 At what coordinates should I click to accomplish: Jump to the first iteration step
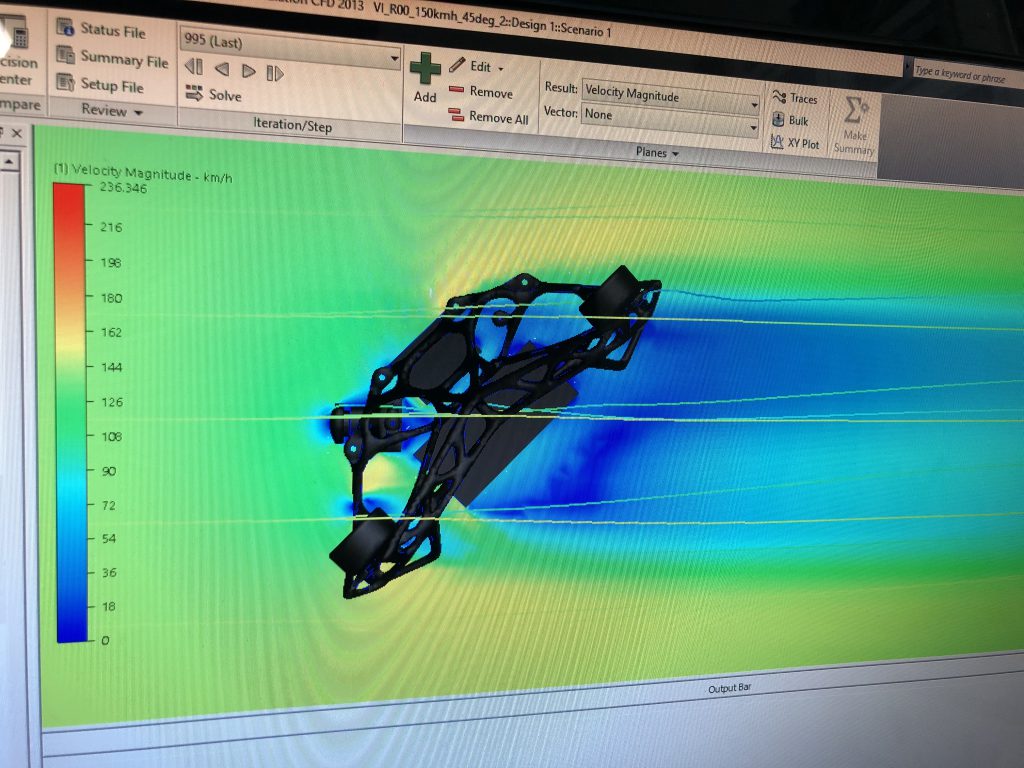coord(194,67)
